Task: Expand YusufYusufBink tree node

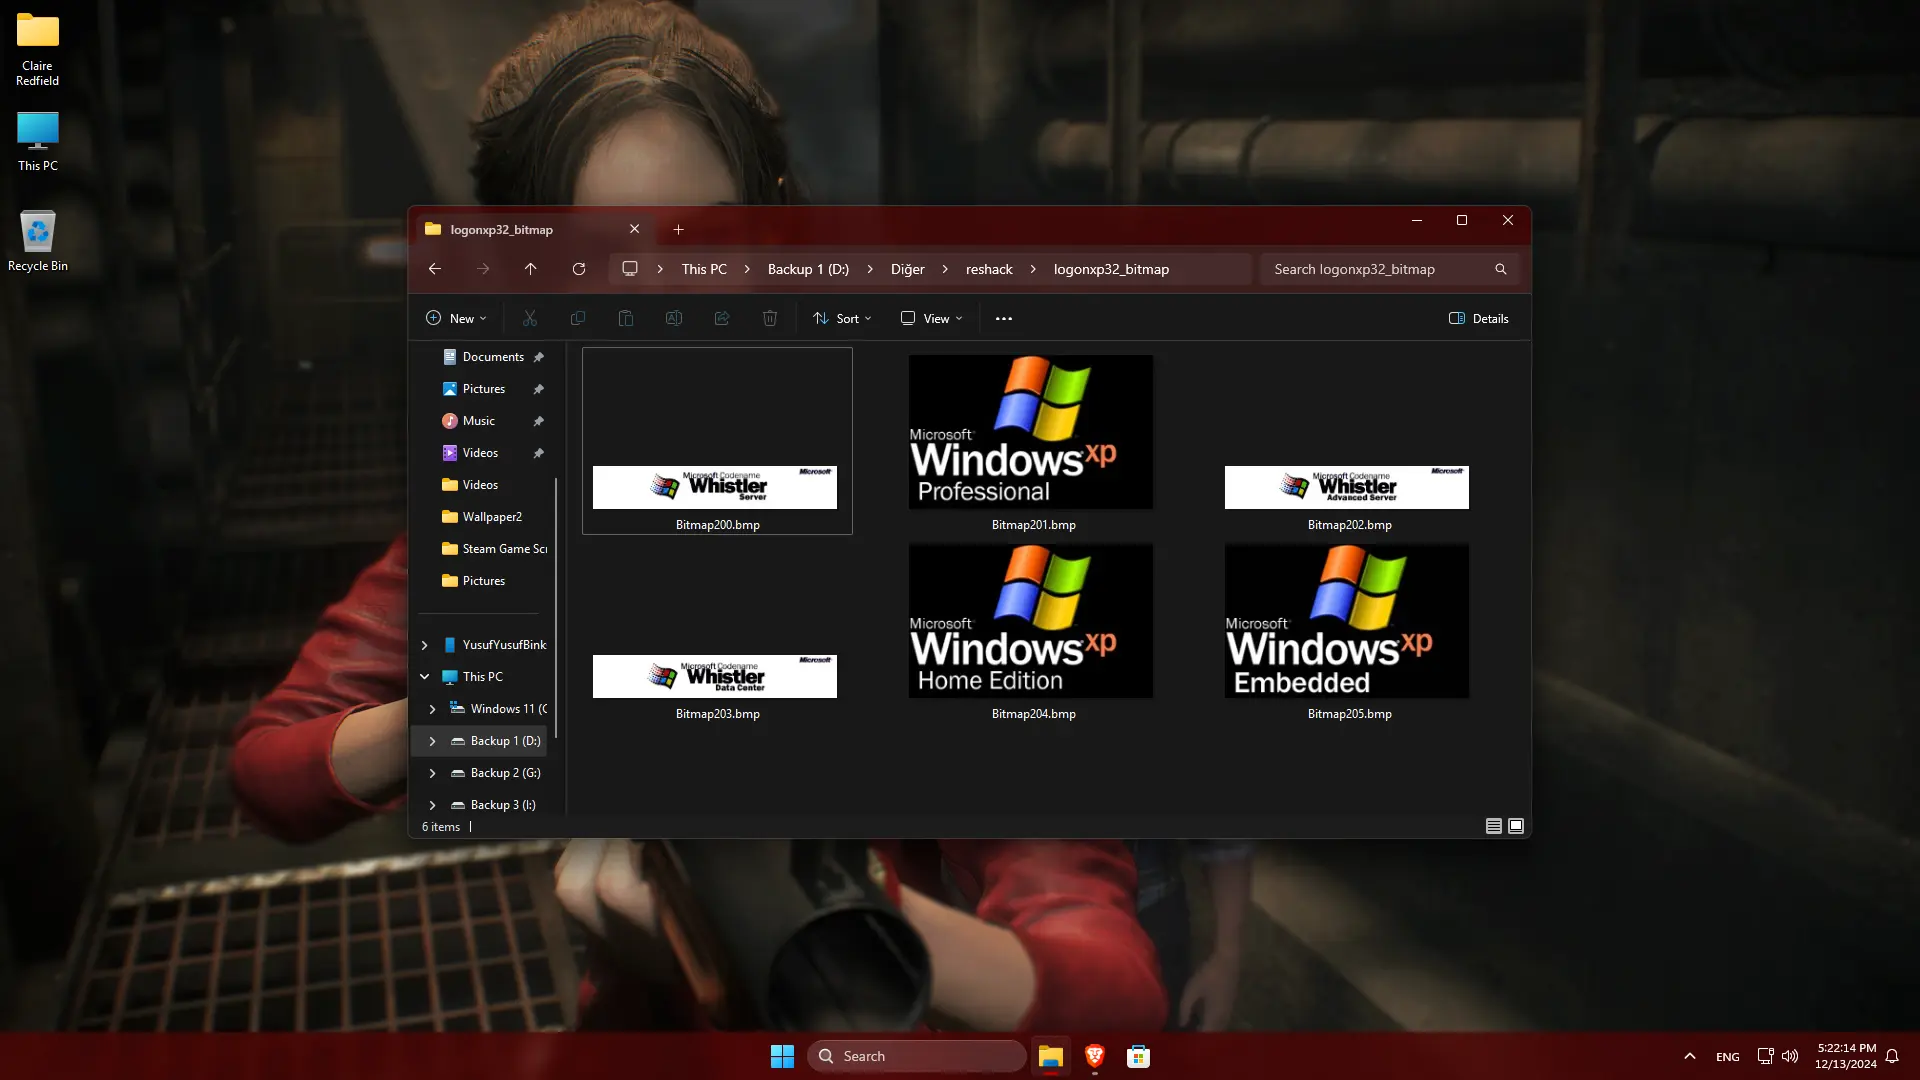Action: point(424,645)
